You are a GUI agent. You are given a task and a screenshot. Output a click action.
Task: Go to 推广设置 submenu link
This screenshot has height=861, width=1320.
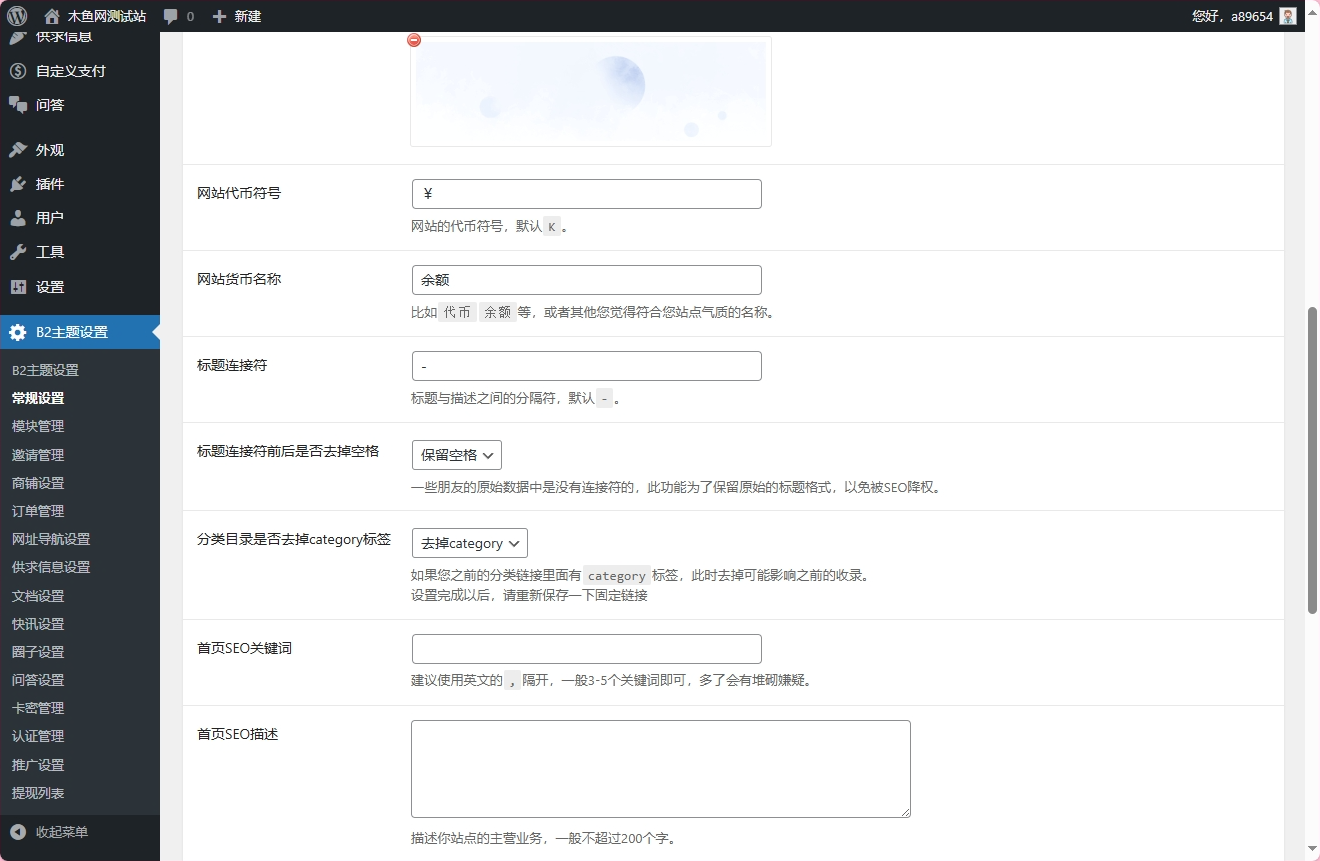[38, 765]
